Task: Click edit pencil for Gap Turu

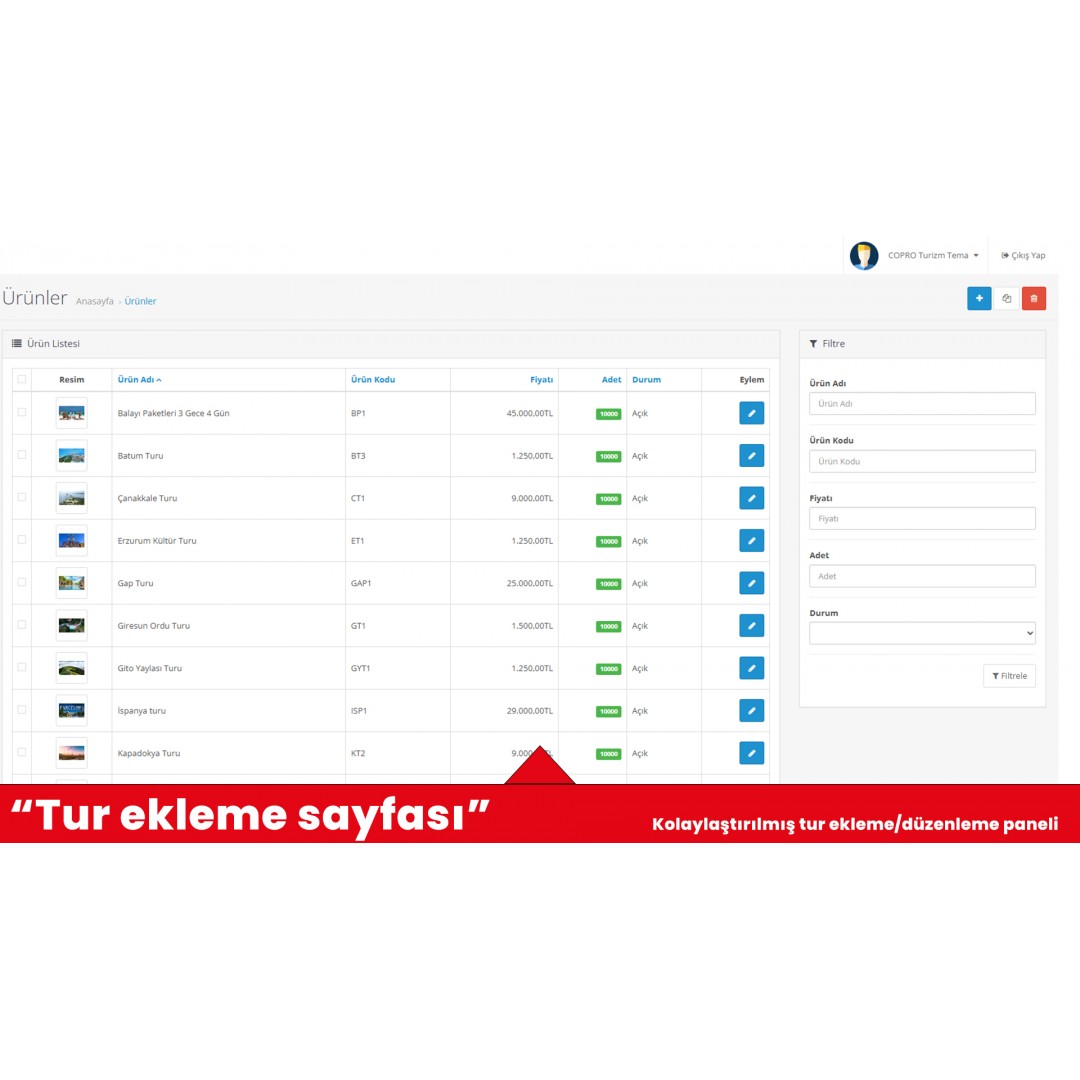Action: pos(751,583)
